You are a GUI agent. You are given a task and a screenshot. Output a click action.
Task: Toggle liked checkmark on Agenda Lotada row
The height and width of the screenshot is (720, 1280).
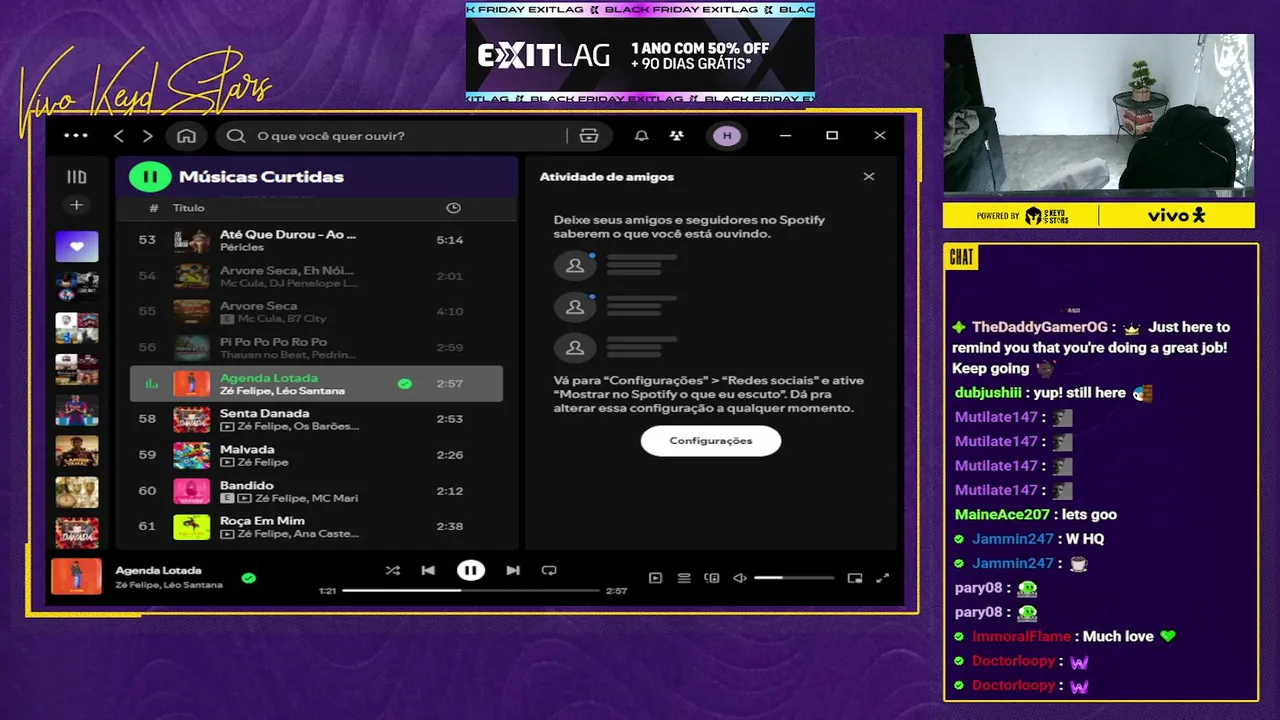click(404, 384)
